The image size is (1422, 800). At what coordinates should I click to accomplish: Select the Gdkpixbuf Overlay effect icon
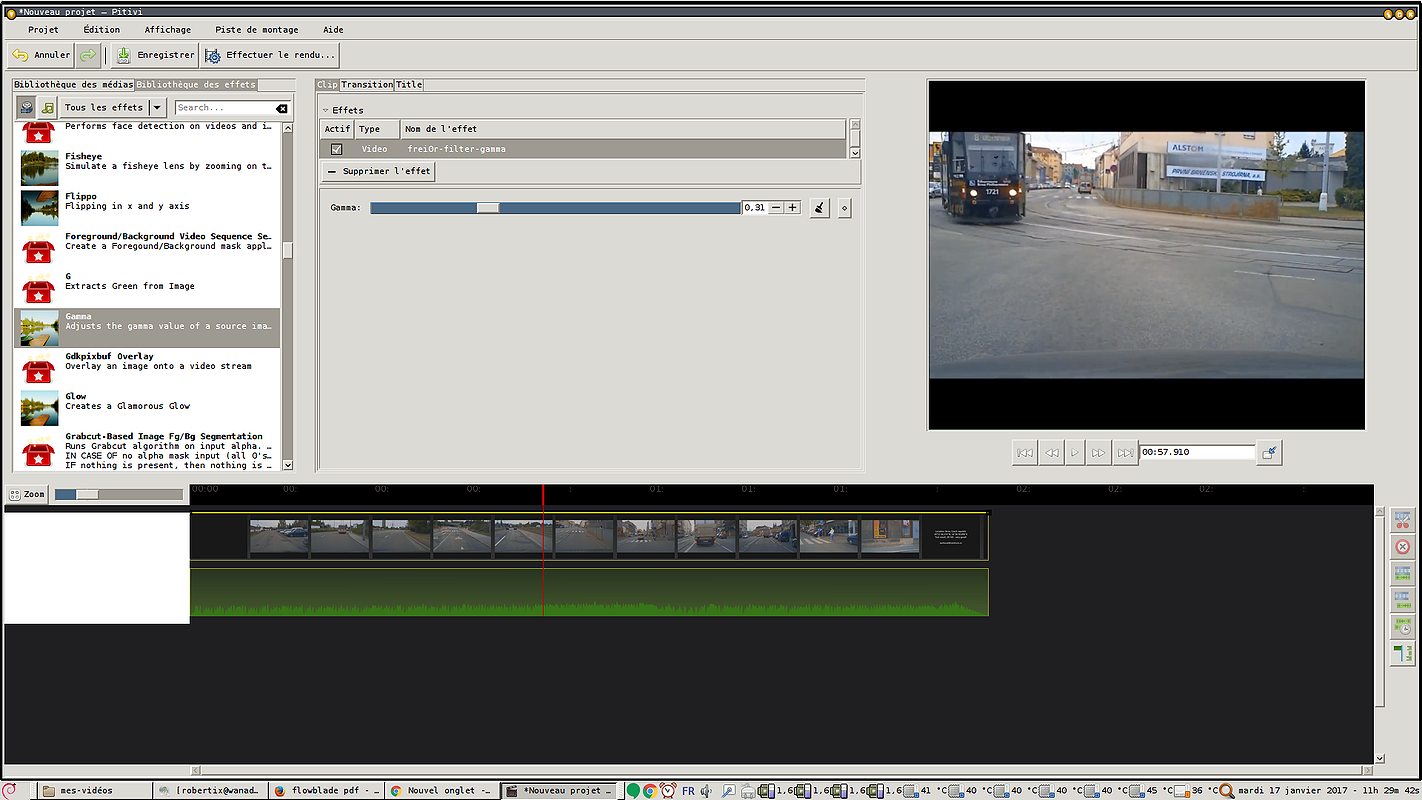tap(40, 367)
